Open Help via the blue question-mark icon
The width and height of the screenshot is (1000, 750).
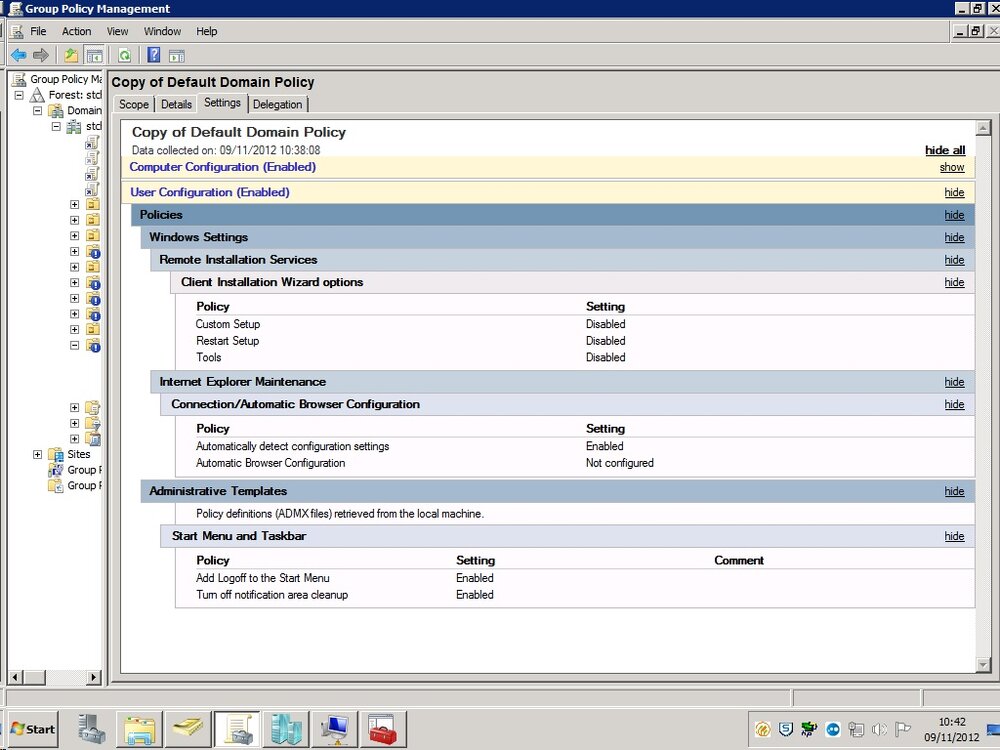(154, 55)
